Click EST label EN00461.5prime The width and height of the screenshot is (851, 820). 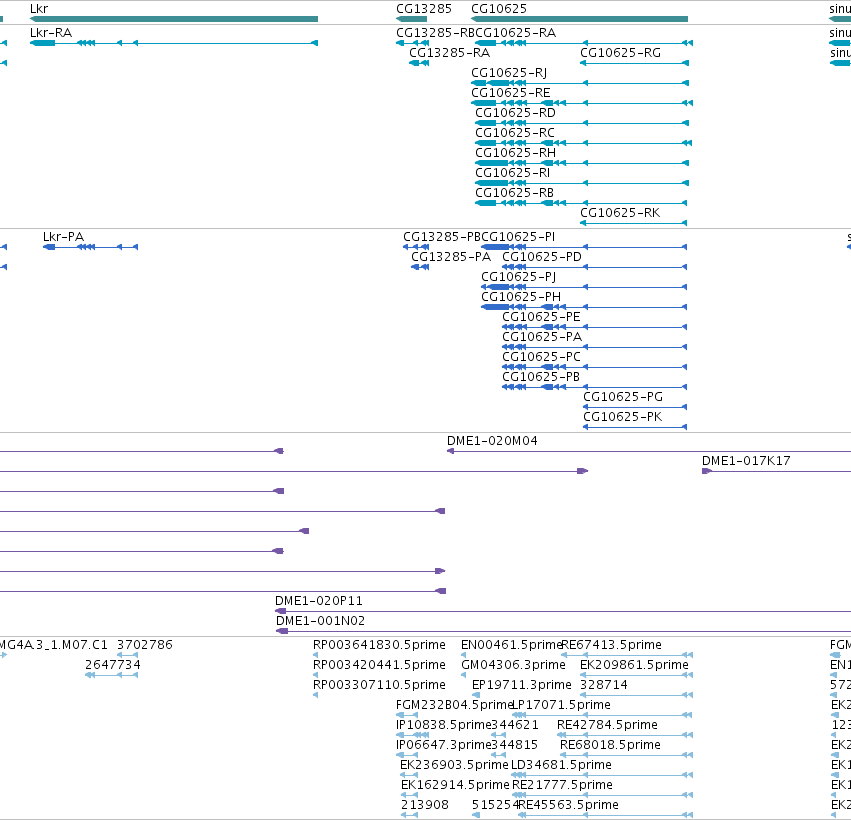(x=511, y=645)
